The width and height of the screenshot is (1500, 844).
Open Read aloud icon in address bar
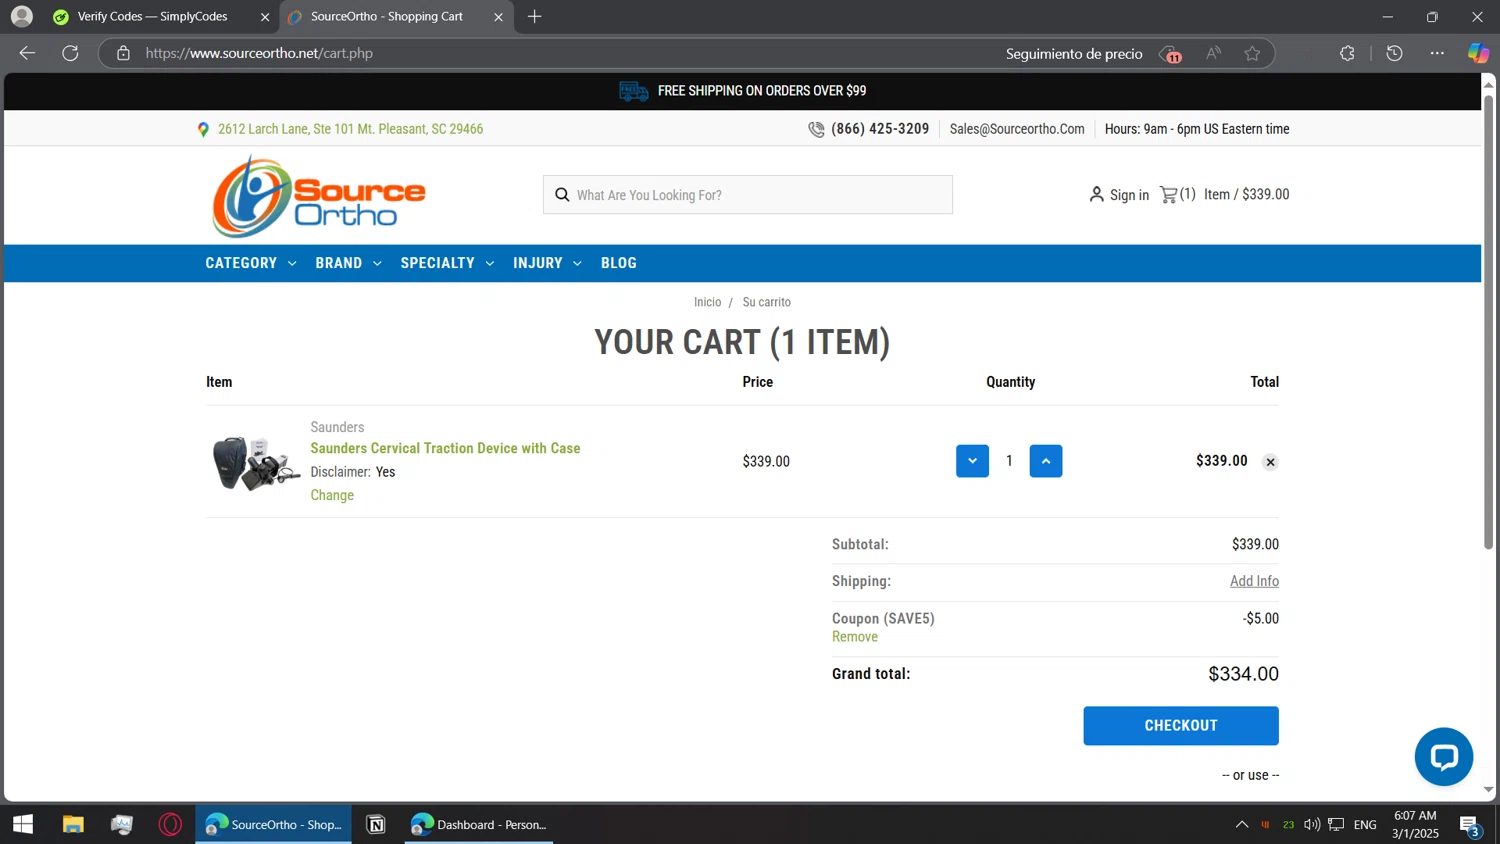[x=1213, y=53]
